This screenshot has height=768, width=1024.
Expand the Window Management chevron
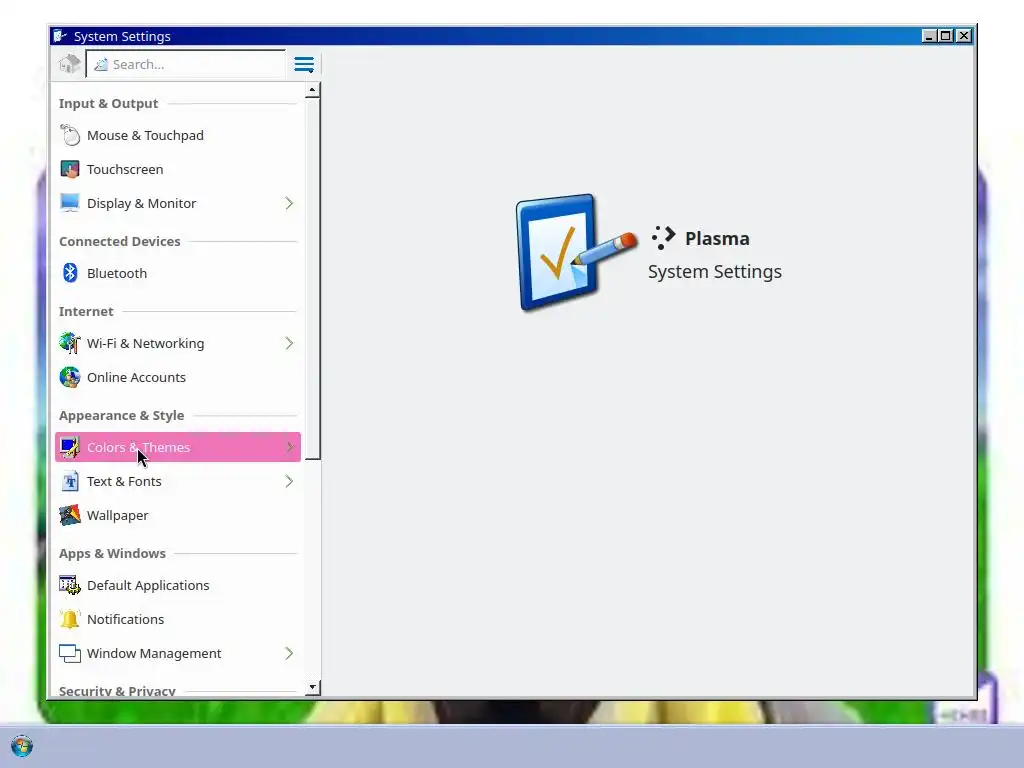coord(289,653)
